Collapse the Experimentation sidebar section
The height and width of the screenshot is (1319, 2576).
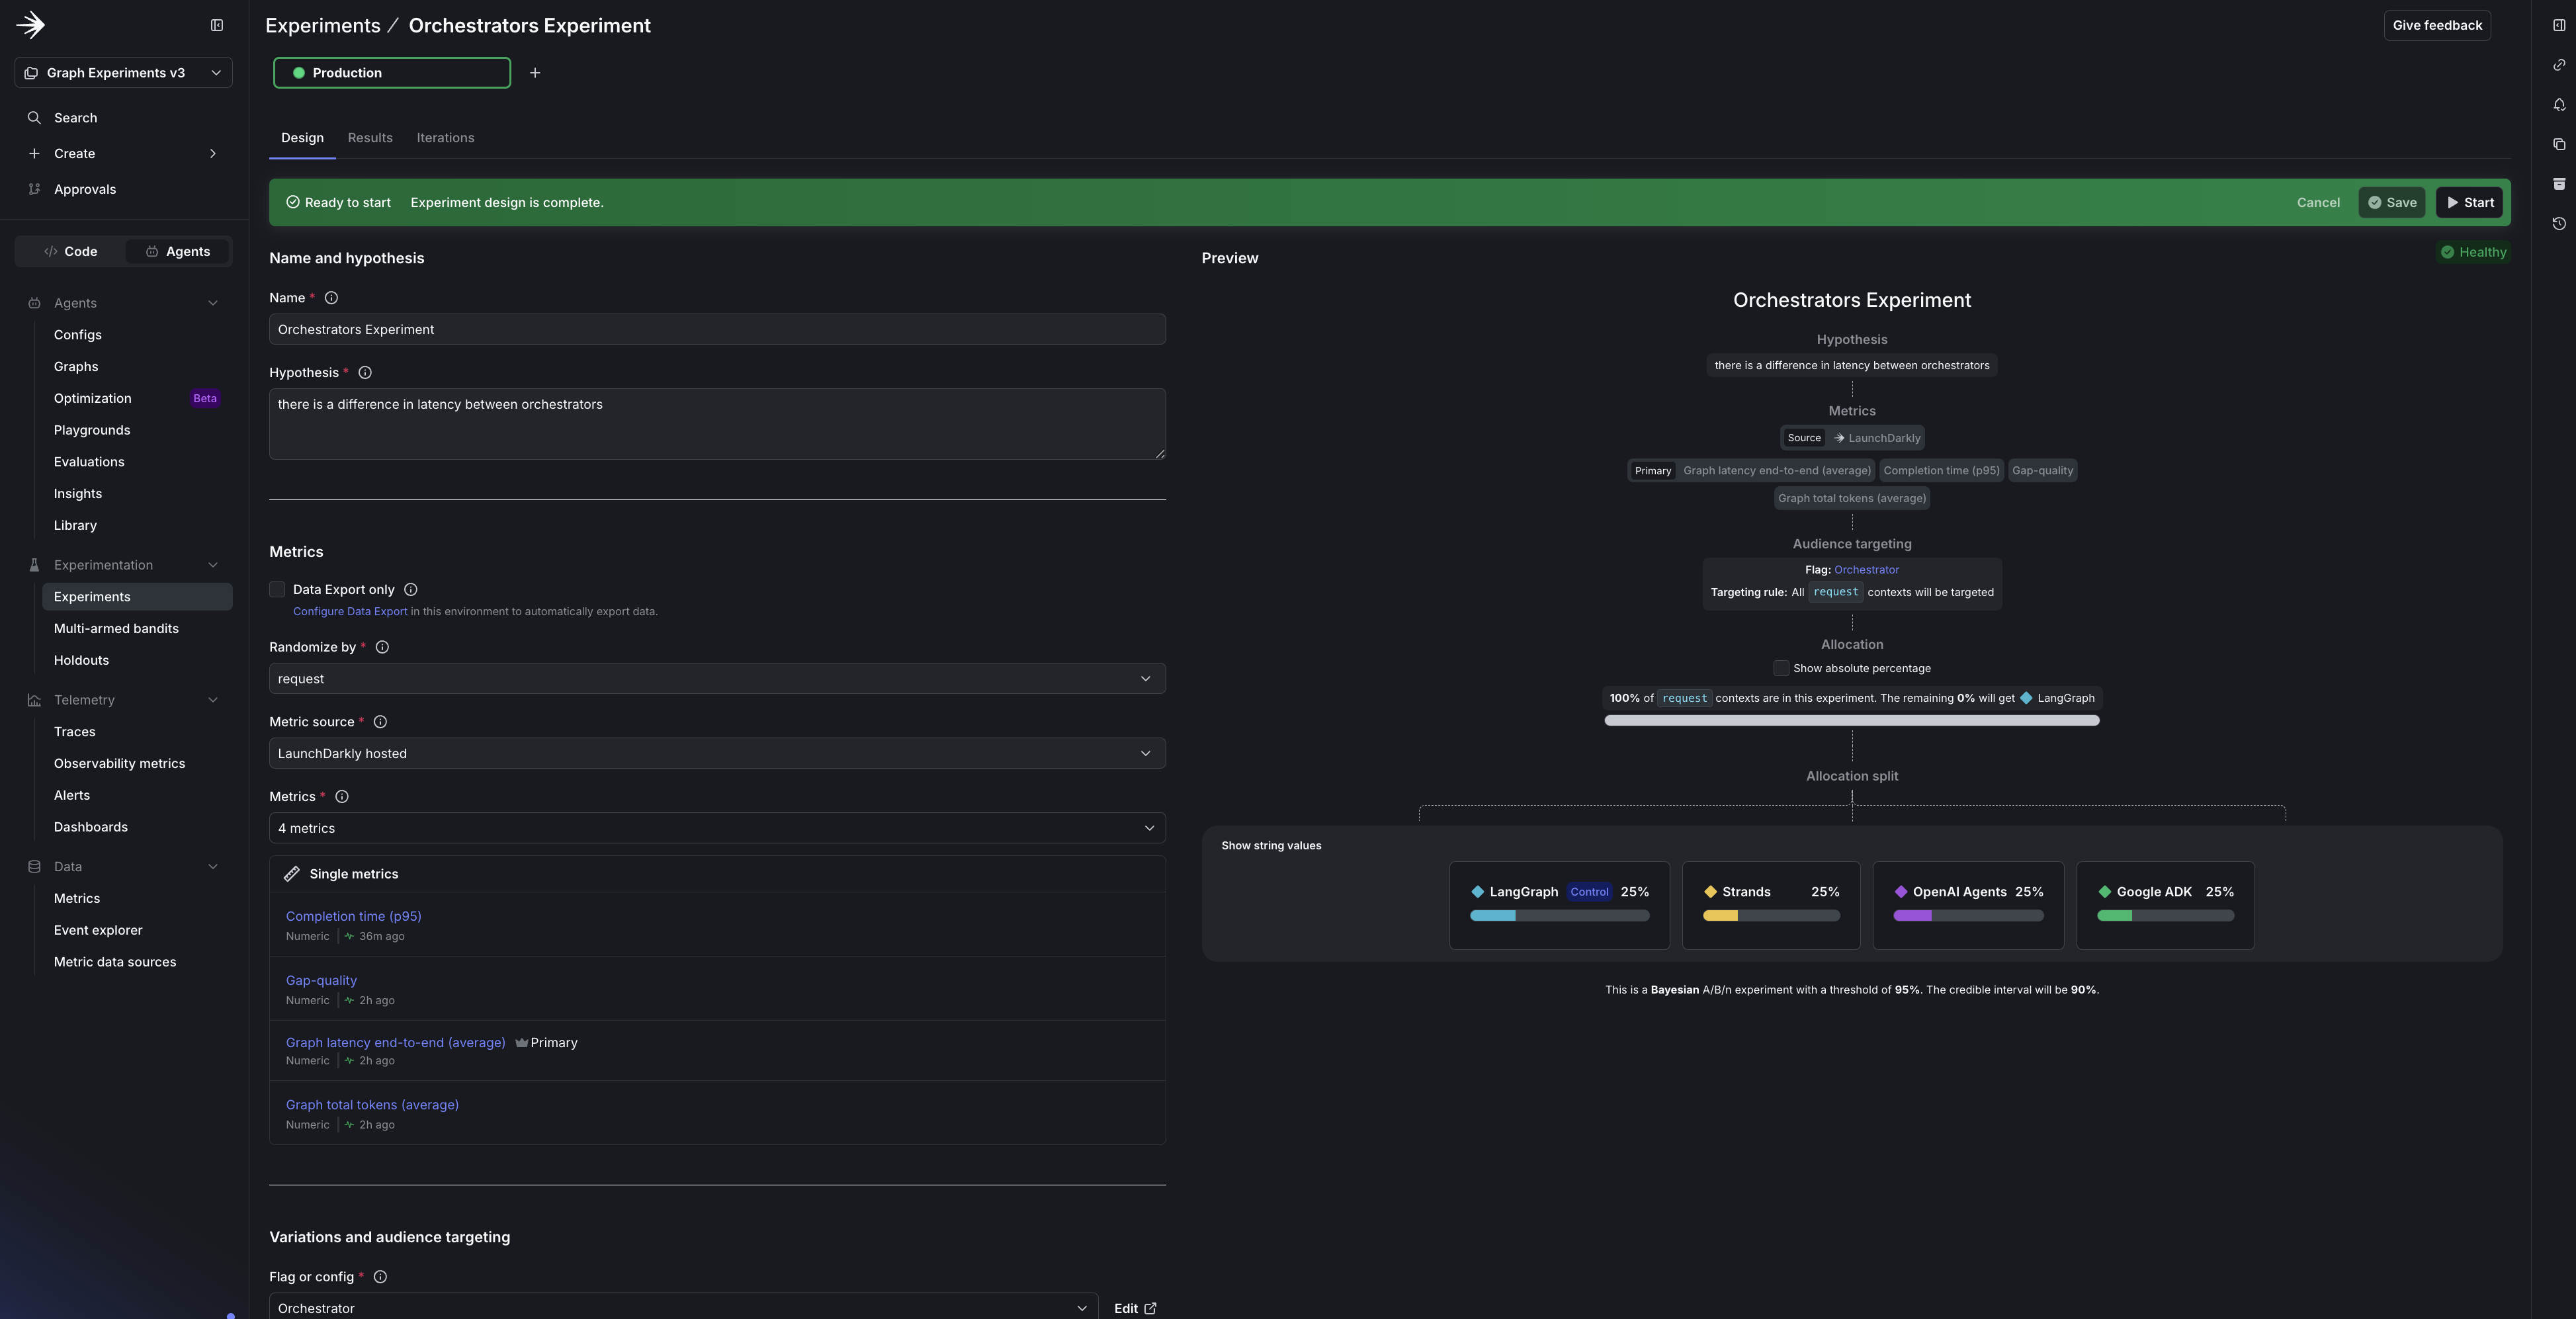[212, 565]
